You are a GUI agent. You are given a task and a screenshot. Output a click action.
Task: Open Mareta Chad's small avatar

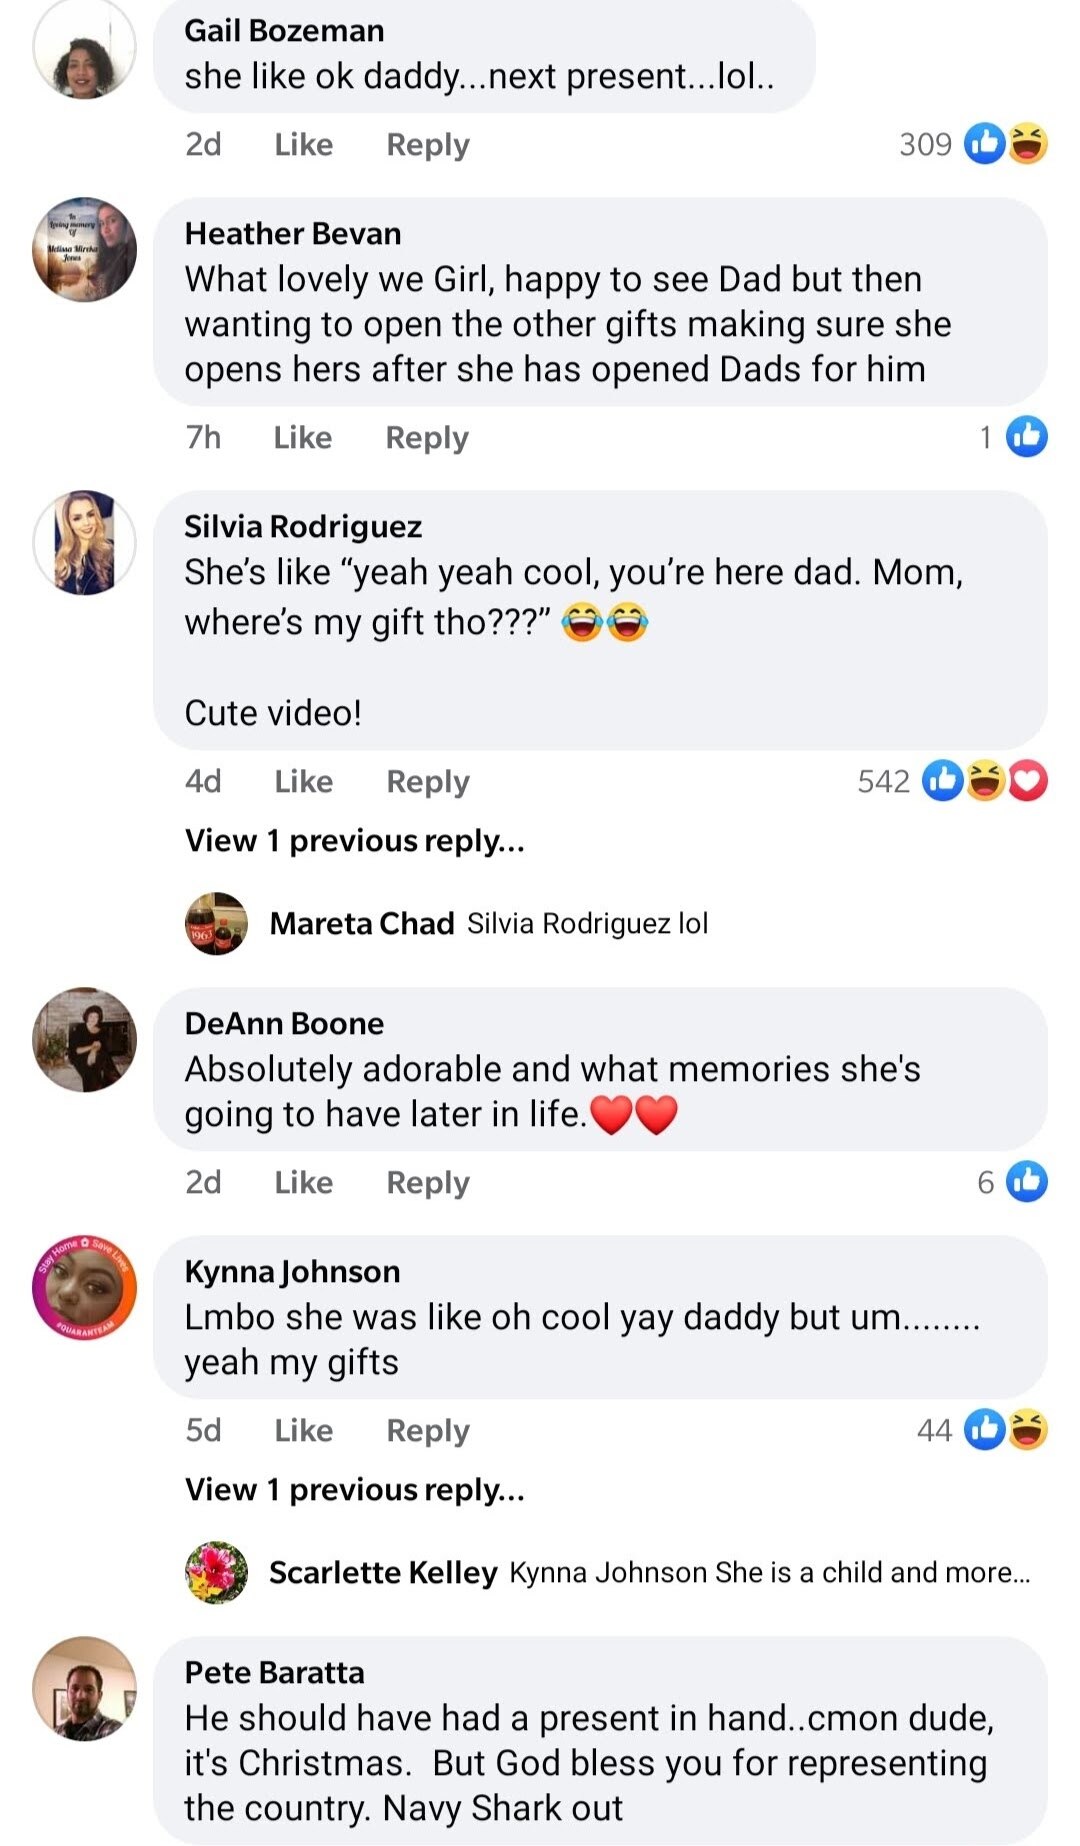(216, 923)
